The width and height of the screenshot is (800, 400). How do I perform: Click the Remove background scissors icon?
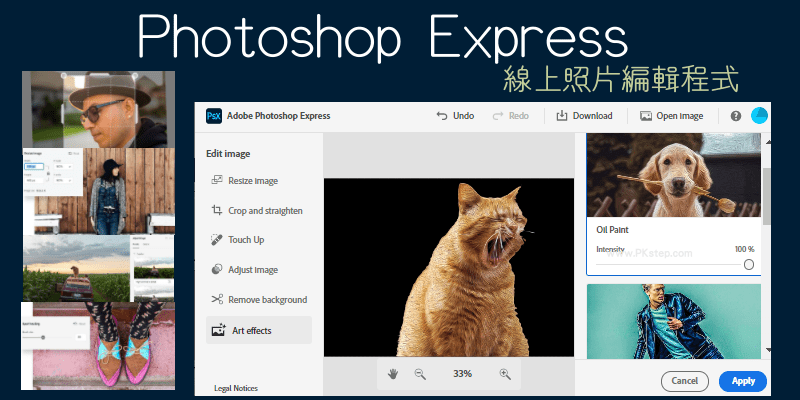[217, 299]
